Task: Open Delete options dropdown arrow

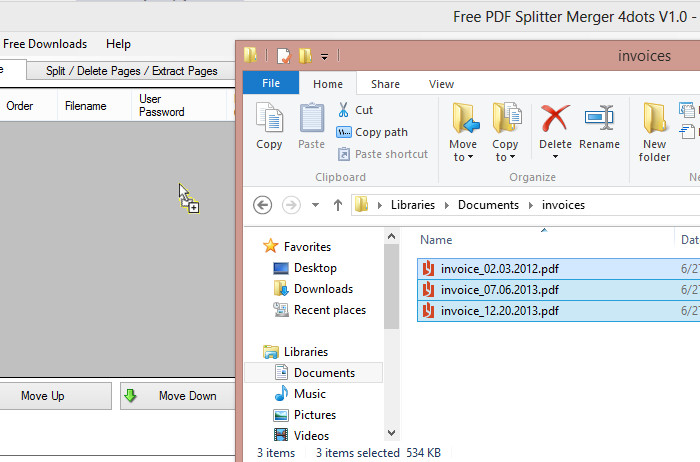Action: click(x=555, y=157)
